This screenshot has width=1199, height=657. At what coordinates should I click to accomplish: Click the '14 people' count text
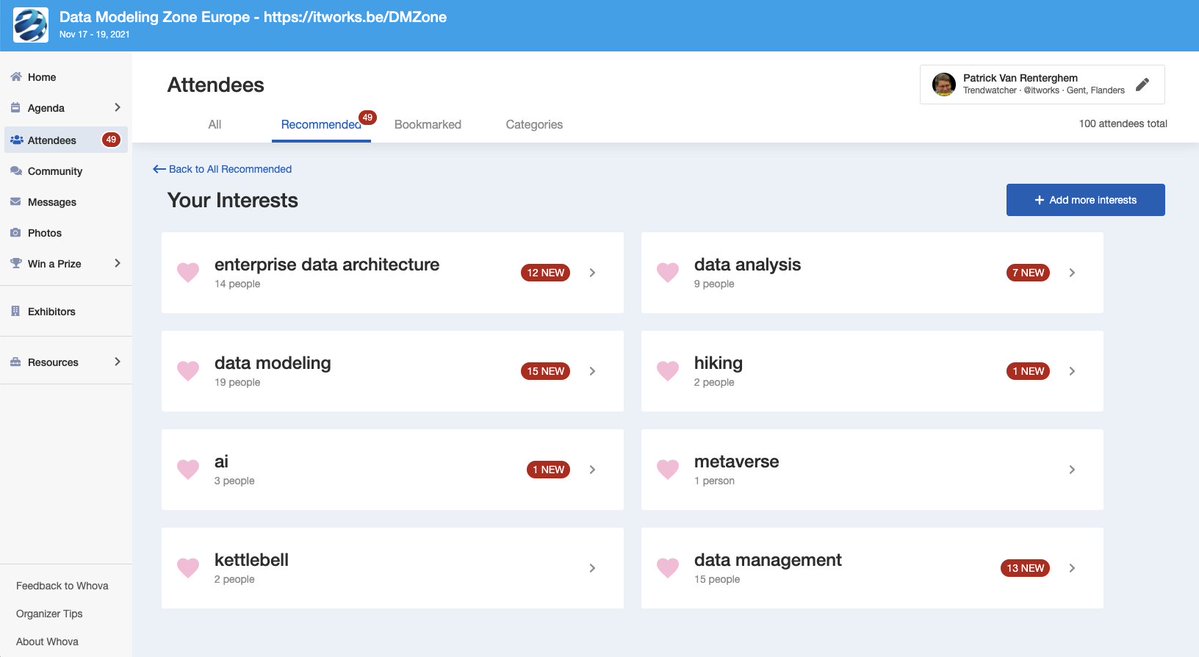237,284
